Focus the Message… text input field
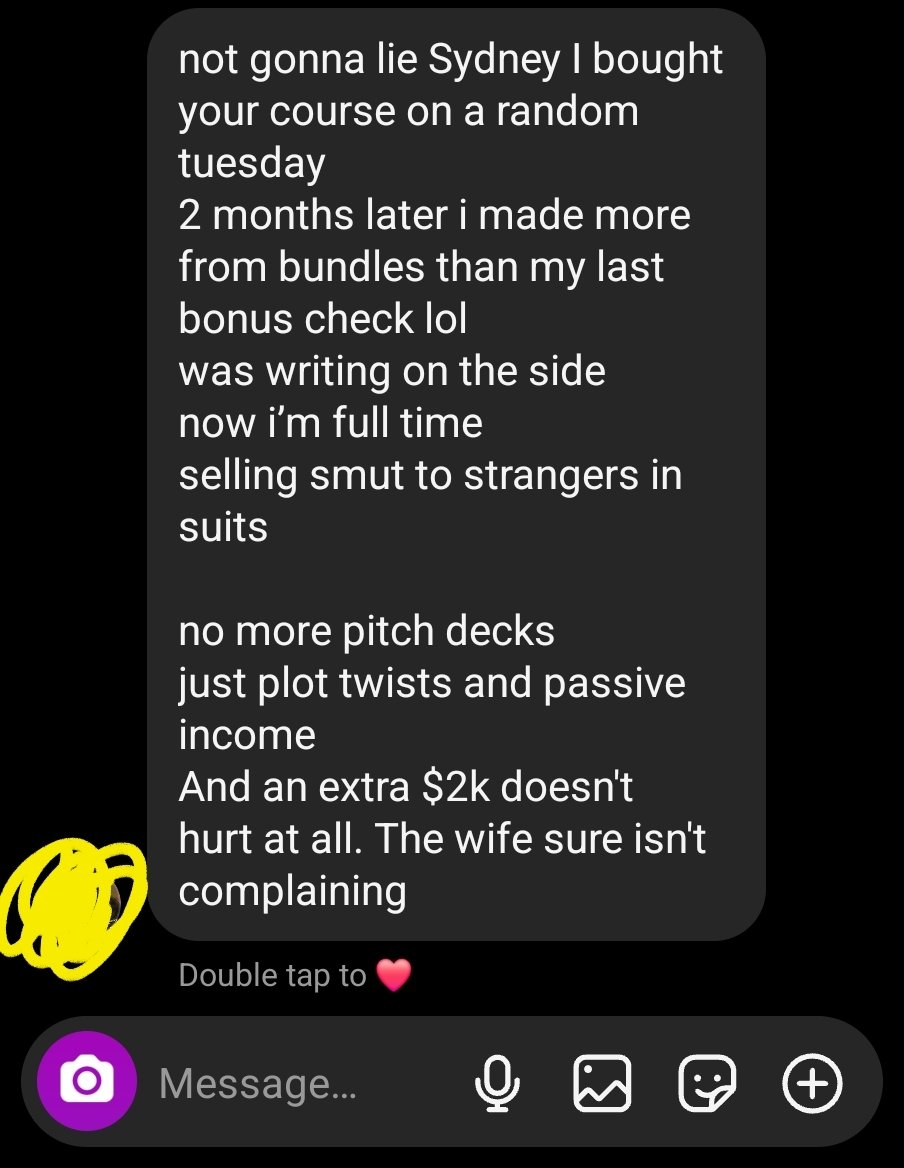The height and width of the screenshot is (1168, 904). (298, 1083)
